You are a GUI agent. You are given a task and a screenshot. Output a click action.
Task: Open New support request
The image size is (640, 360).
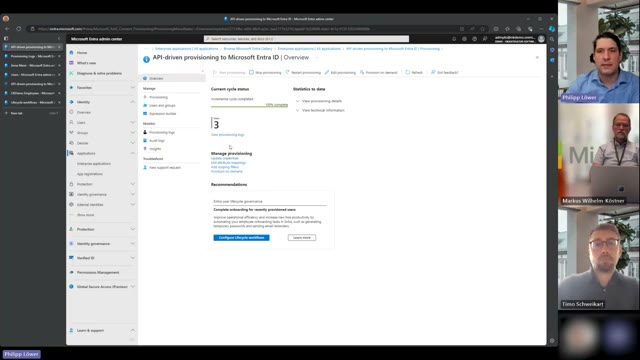[164, 167]
